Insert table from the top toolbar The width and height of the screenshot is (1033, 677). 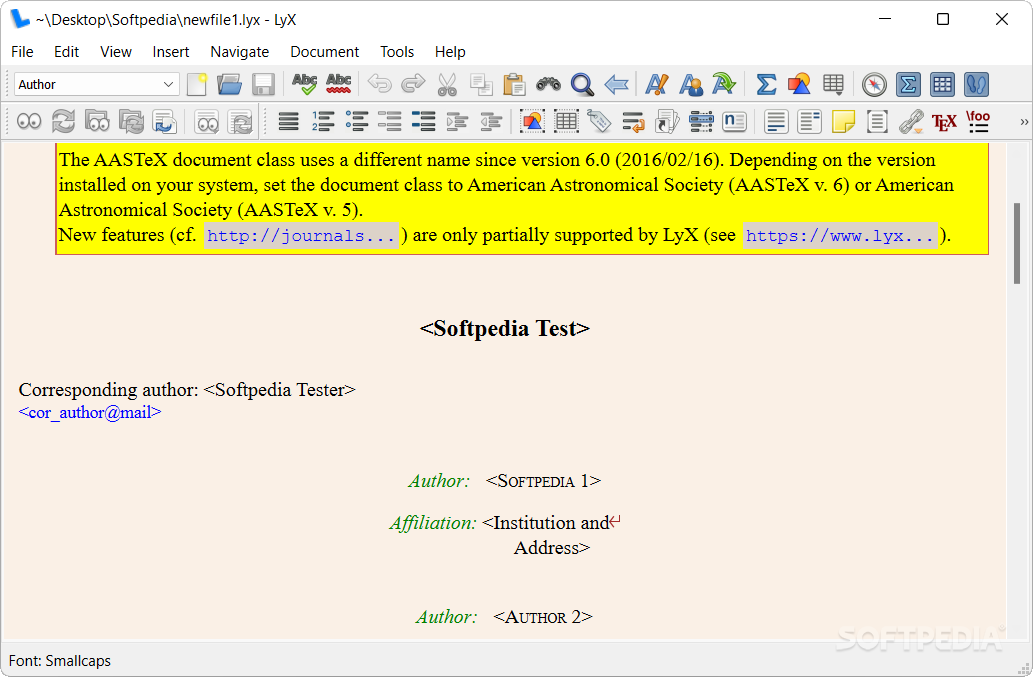[833, 84]
